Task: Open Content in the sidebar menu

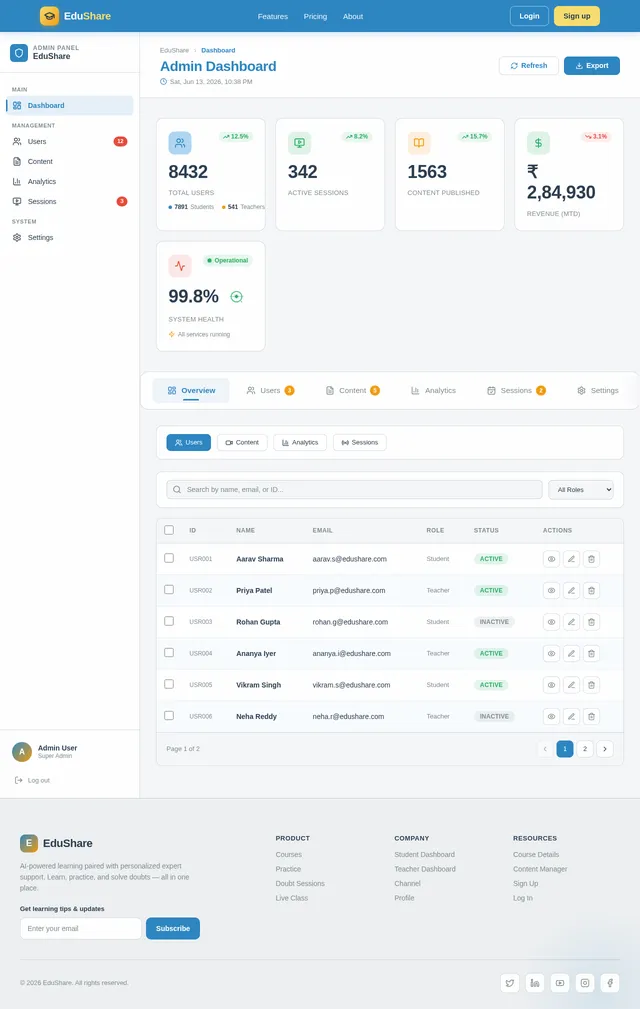Action: (69, 162)
